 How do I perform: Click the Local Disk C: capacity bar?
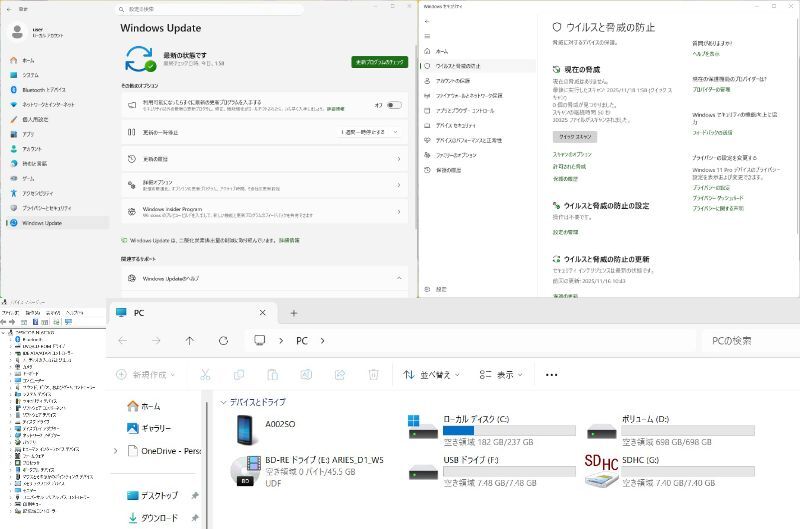click(x=508, y=431)
